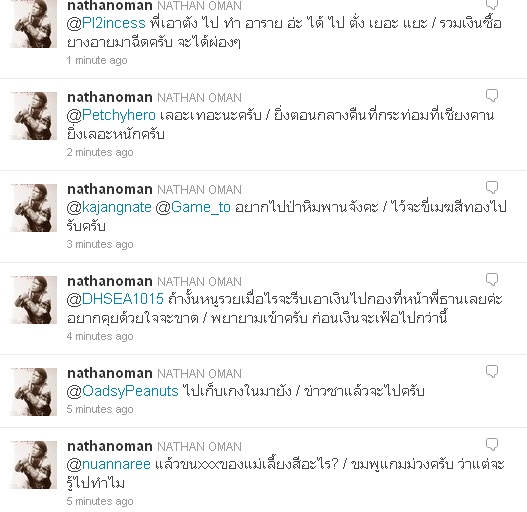Click speech bubble icon on @Petchyhero tweet

(x=492, y=95)
